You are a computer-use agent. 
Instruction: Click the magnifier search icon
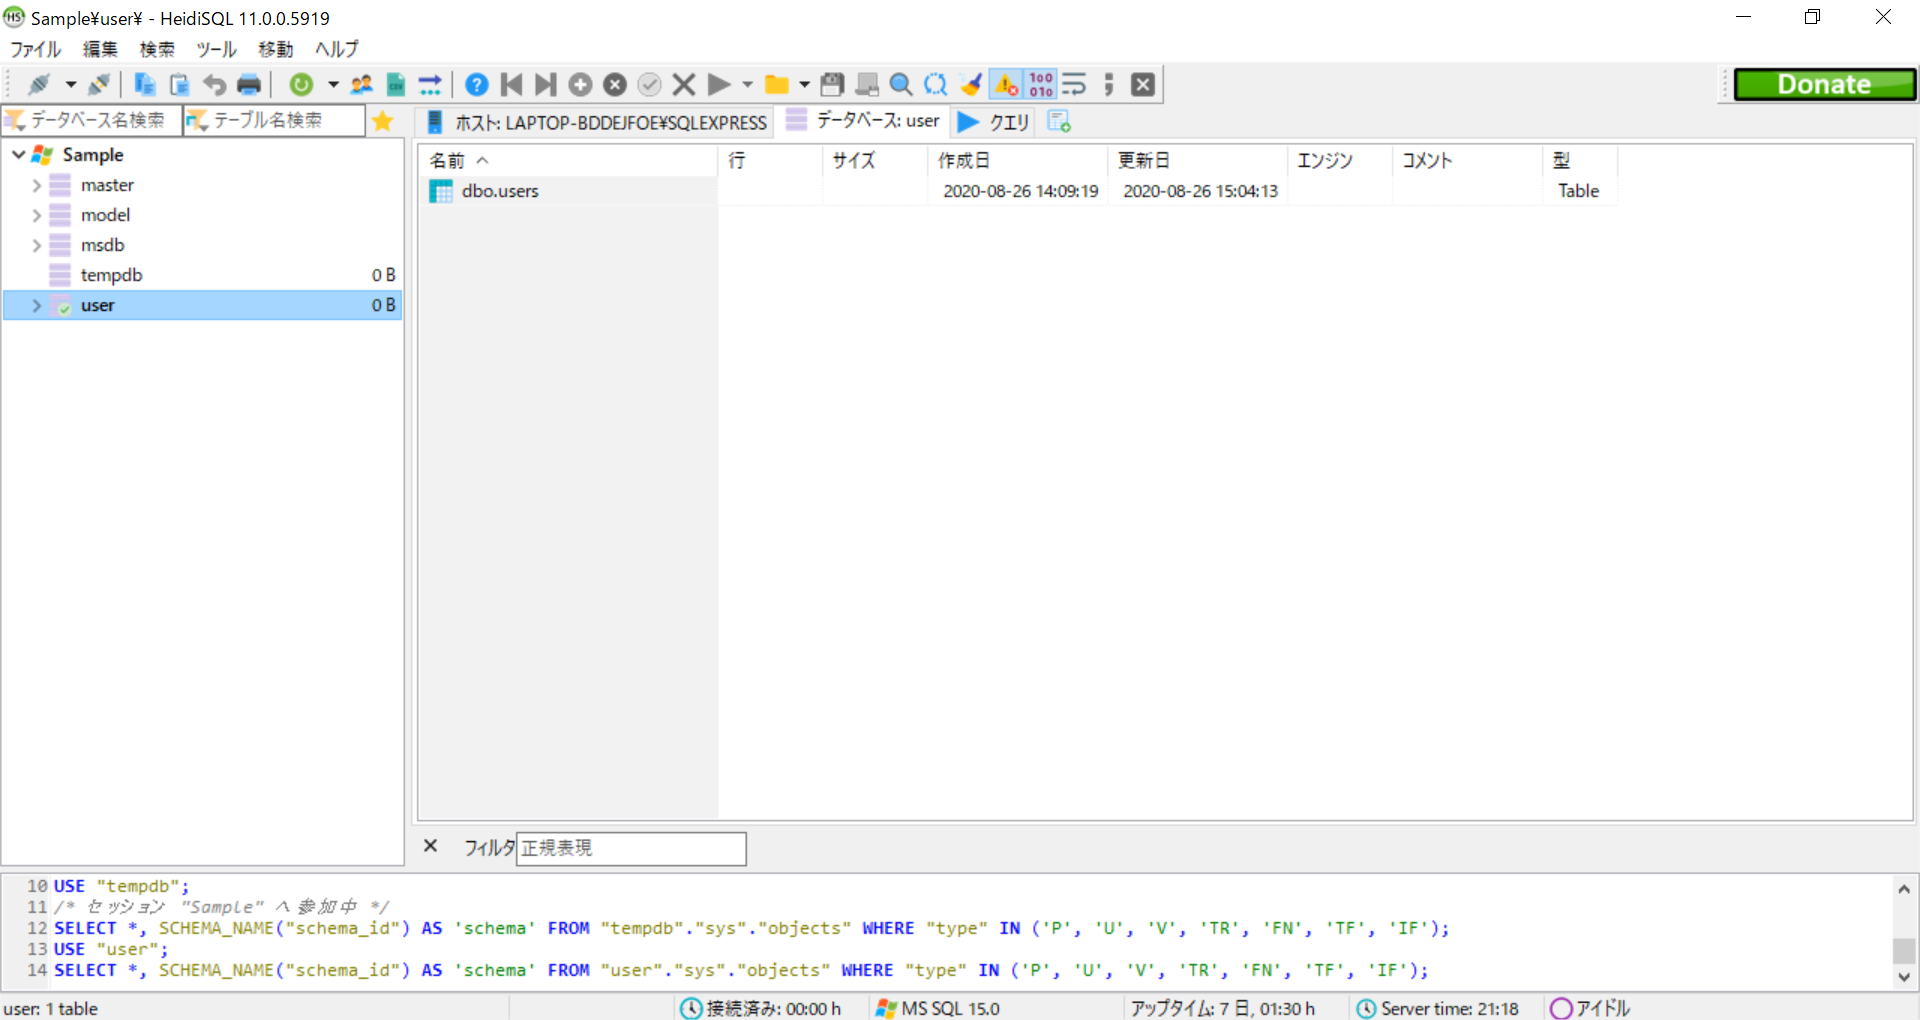[x=901, y=85]
